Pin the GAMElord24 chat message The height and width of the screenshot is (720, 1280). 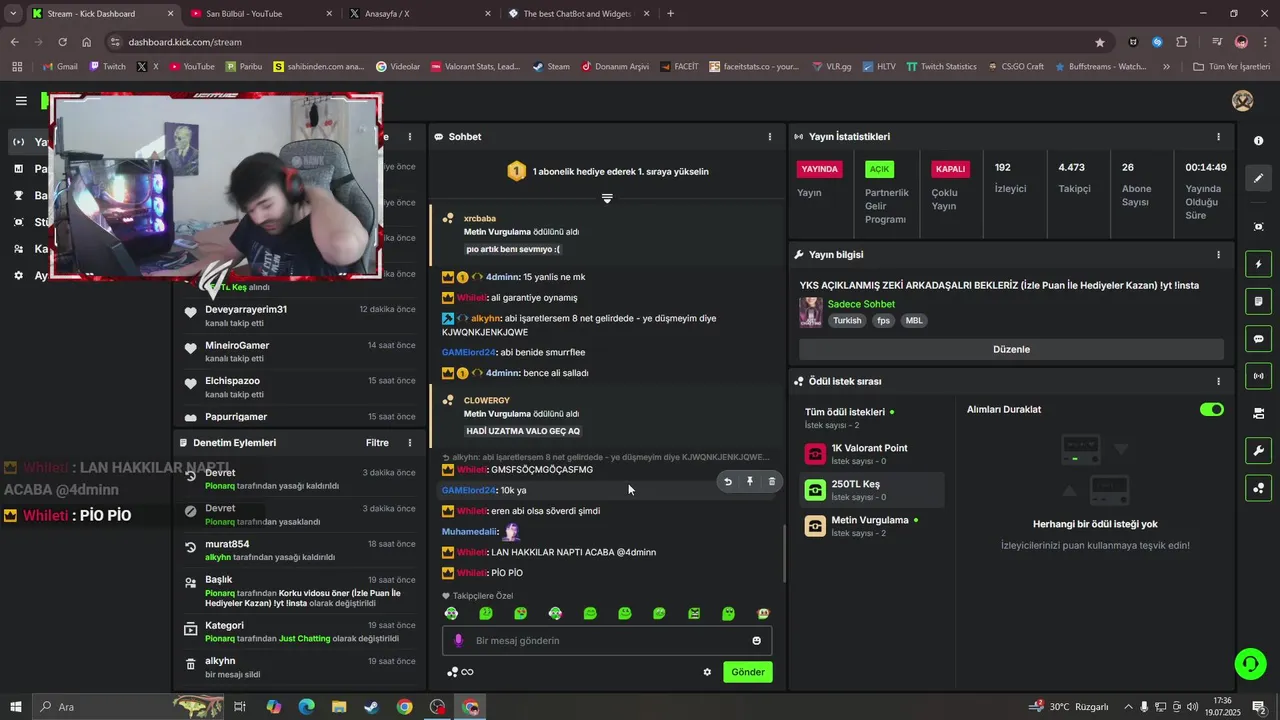pyautogui.click(x=750, y=482)
